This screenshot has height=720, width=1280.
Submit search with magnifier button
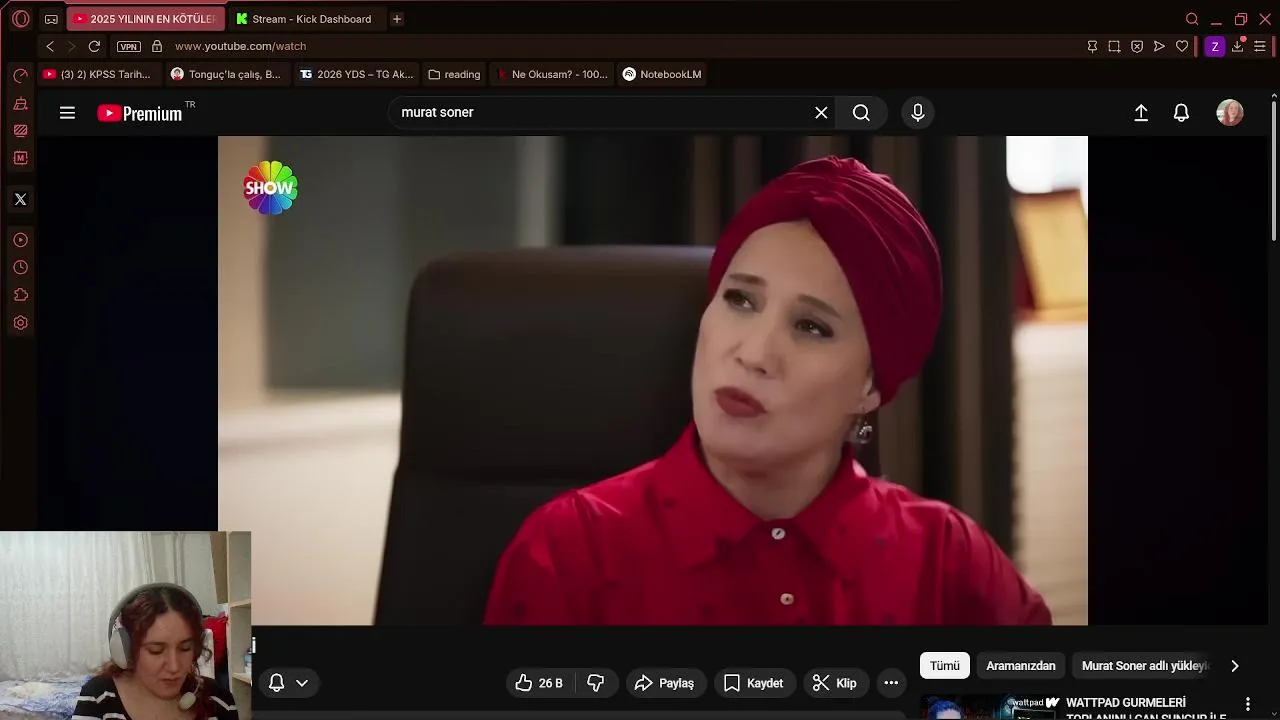[x=861, y=113]
